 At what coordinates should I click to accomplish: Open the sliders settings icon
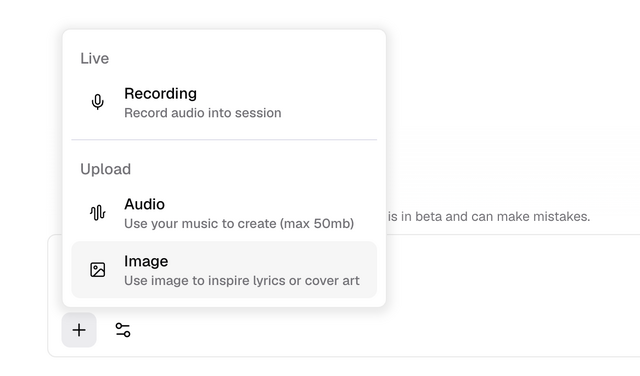point(123,330)
